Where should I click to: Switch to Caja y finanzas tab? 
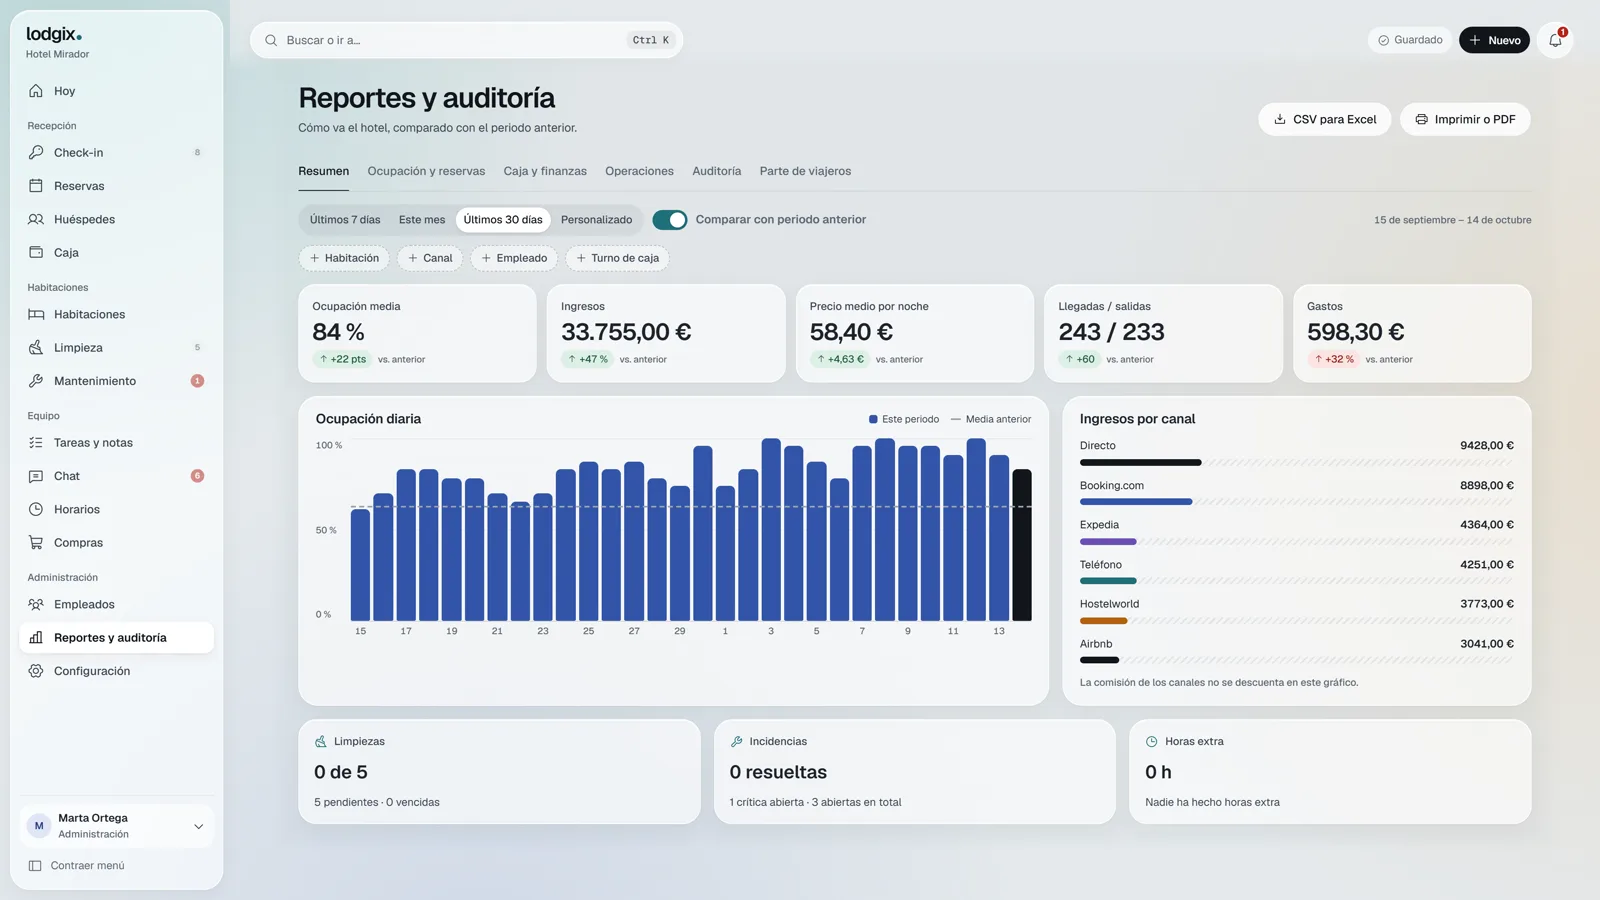tap(545, 171)
